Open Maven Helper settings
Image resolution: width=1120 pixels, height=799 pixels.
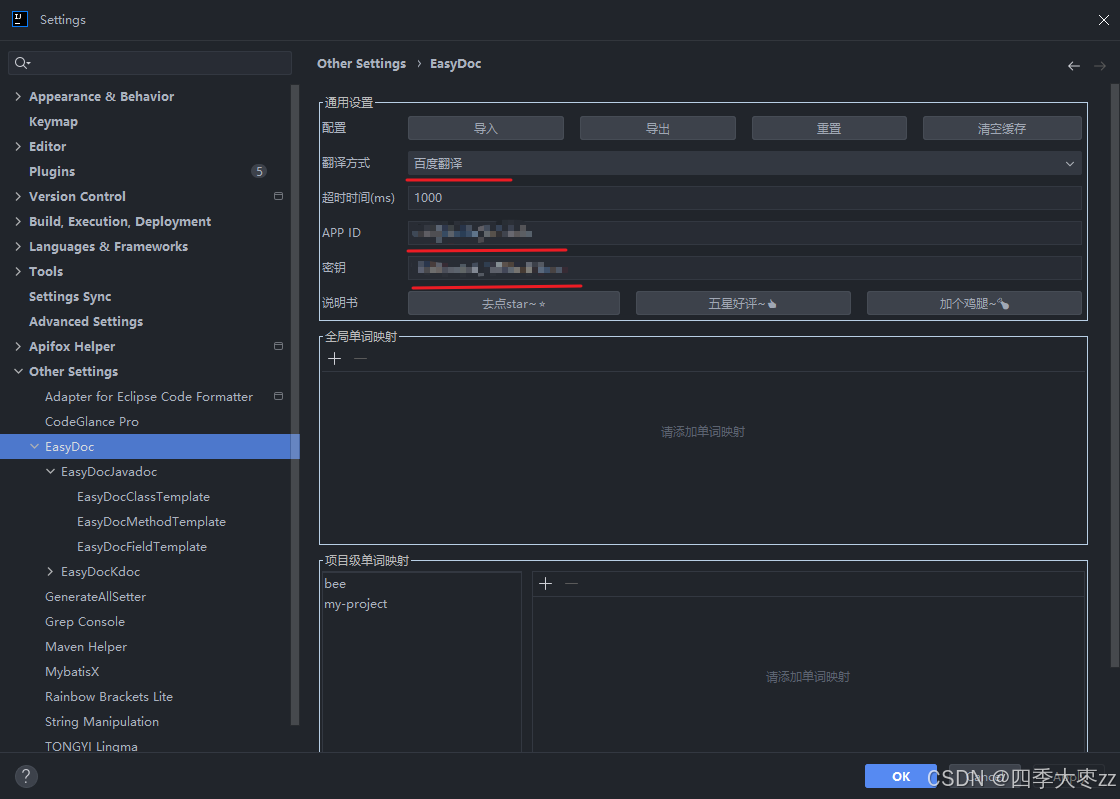click(86, 646)
